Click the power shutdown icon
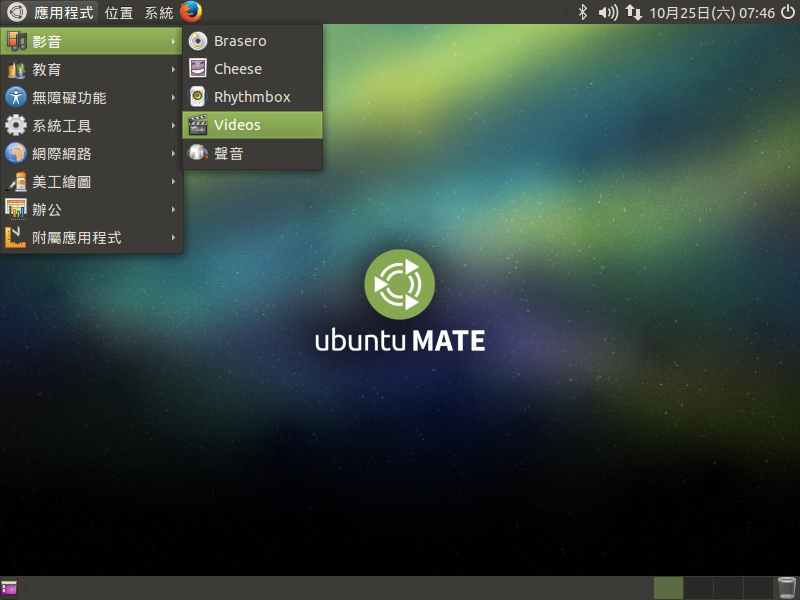The height and width of the screenshot is (600, 800). [x=788, y=12]
